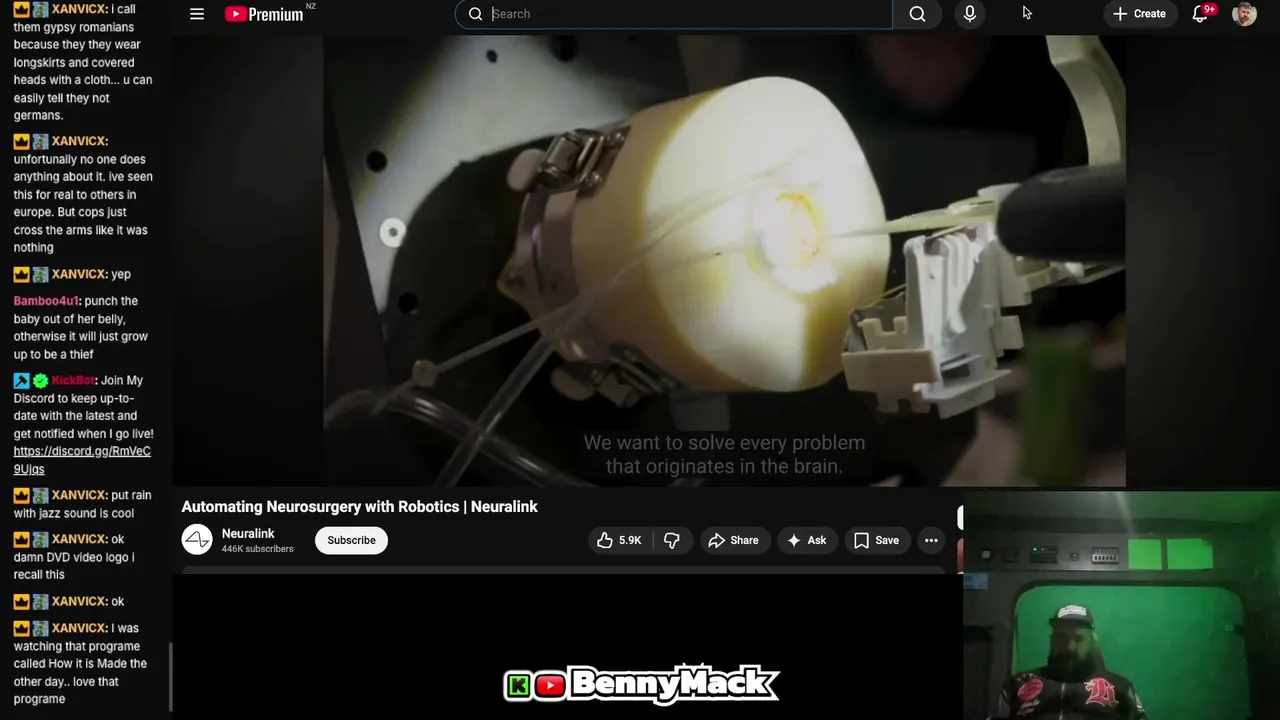Click the search magnifier button

(x=917, y=14)
